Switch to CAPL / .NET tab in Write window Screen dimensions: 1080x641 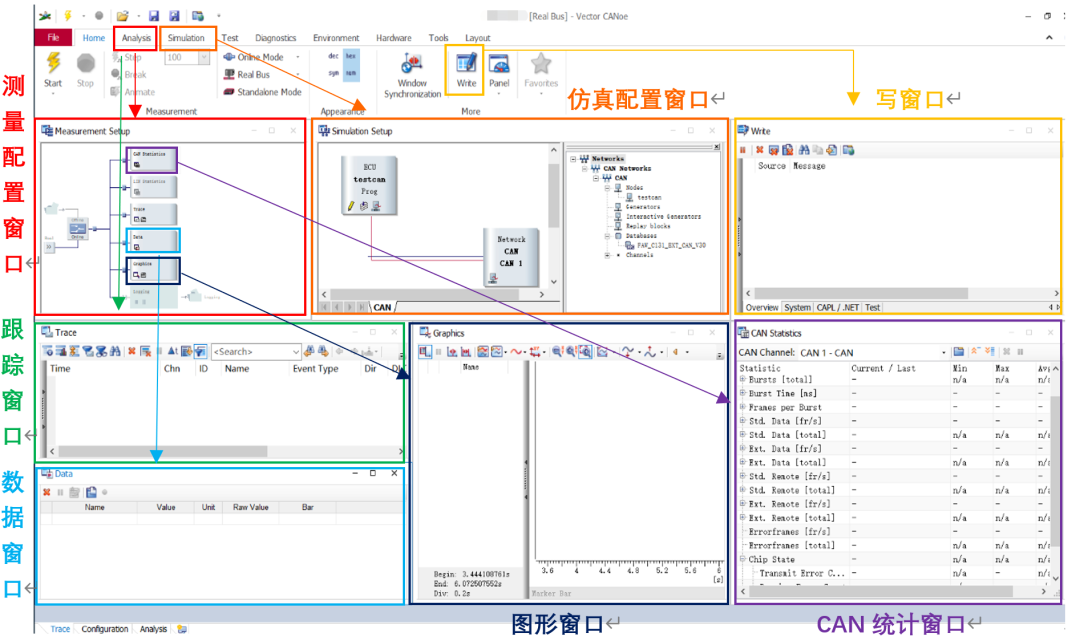click(838, 308)
